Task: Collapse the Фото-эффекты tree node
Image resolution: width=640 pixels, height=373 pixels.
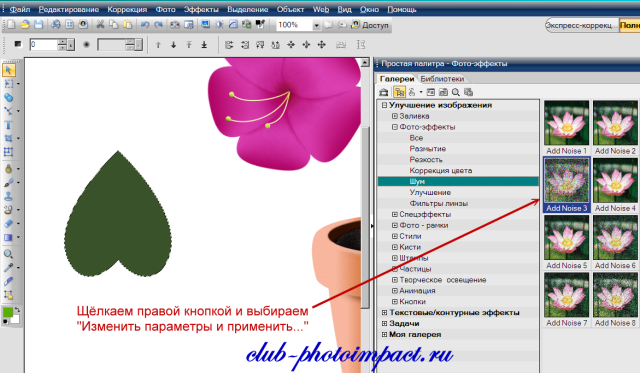Action: point(395,127)
